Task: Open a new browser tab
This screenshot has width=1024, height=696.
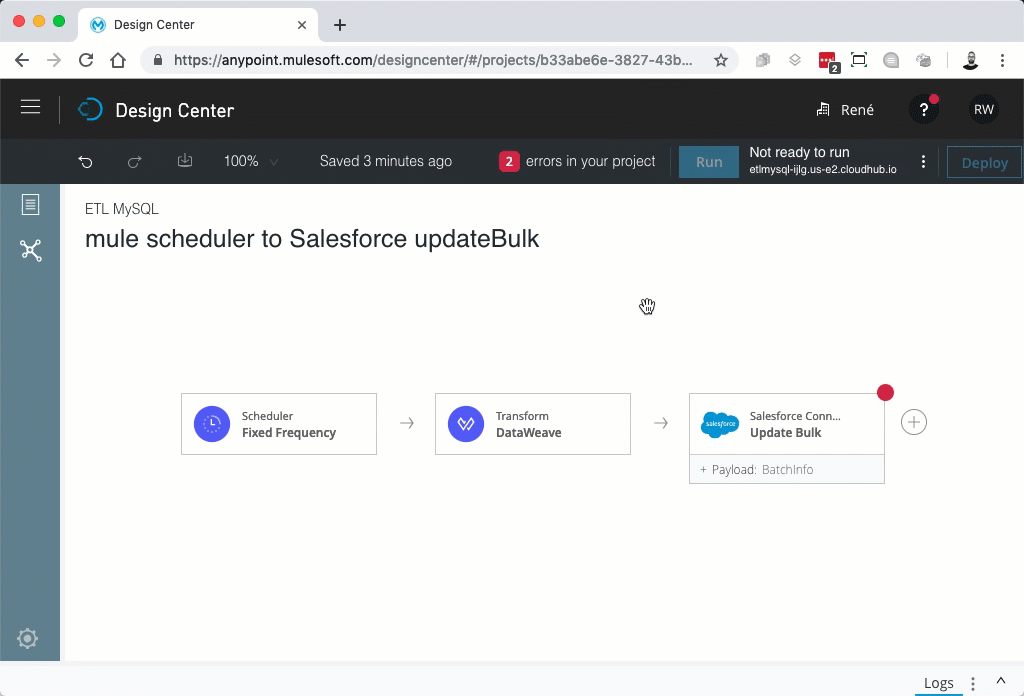Action: pyautogui.click(x=340, y=25)
